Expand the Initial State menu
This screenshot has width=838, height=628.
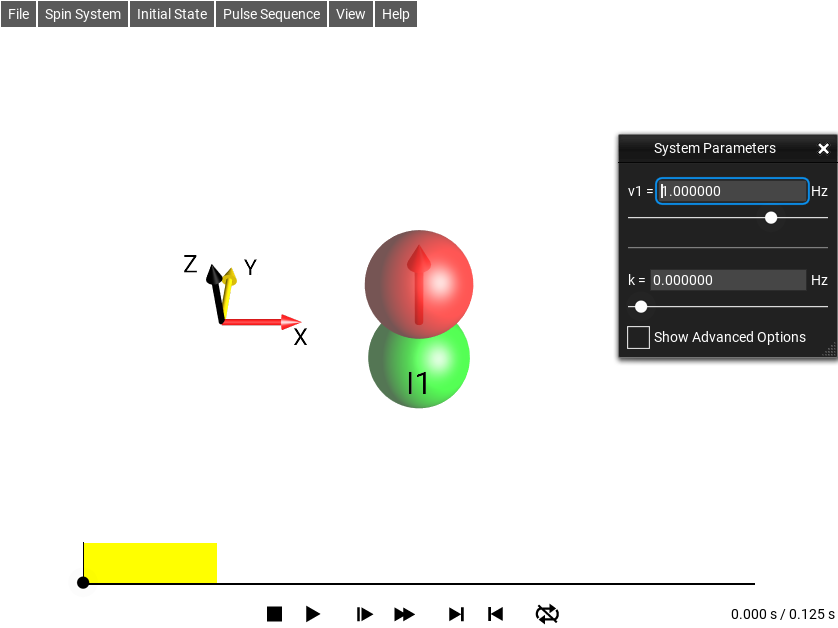pos(172,14)
